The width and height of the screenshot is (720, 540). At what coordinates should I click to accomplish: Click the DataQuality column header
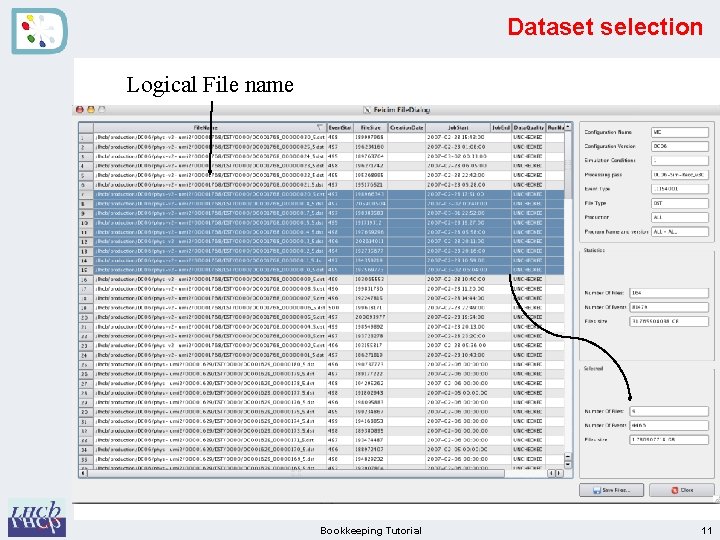pyautogui.click(x=529, y=127)
